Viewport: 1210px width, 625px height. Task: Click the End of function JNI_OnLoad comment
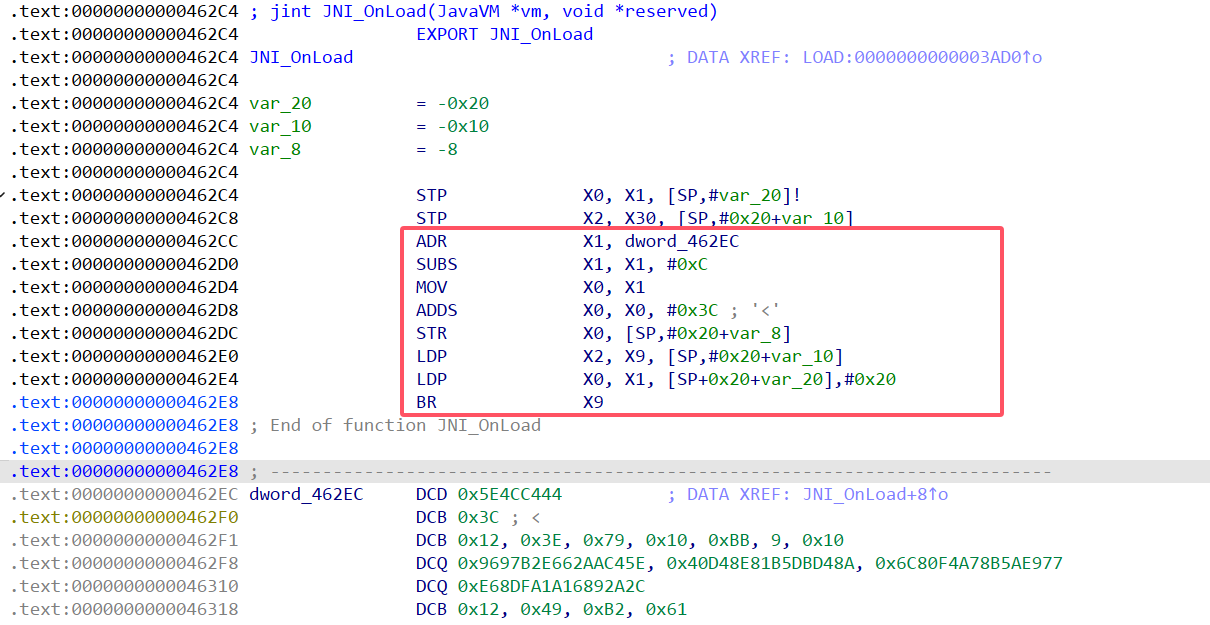point(395,425)
